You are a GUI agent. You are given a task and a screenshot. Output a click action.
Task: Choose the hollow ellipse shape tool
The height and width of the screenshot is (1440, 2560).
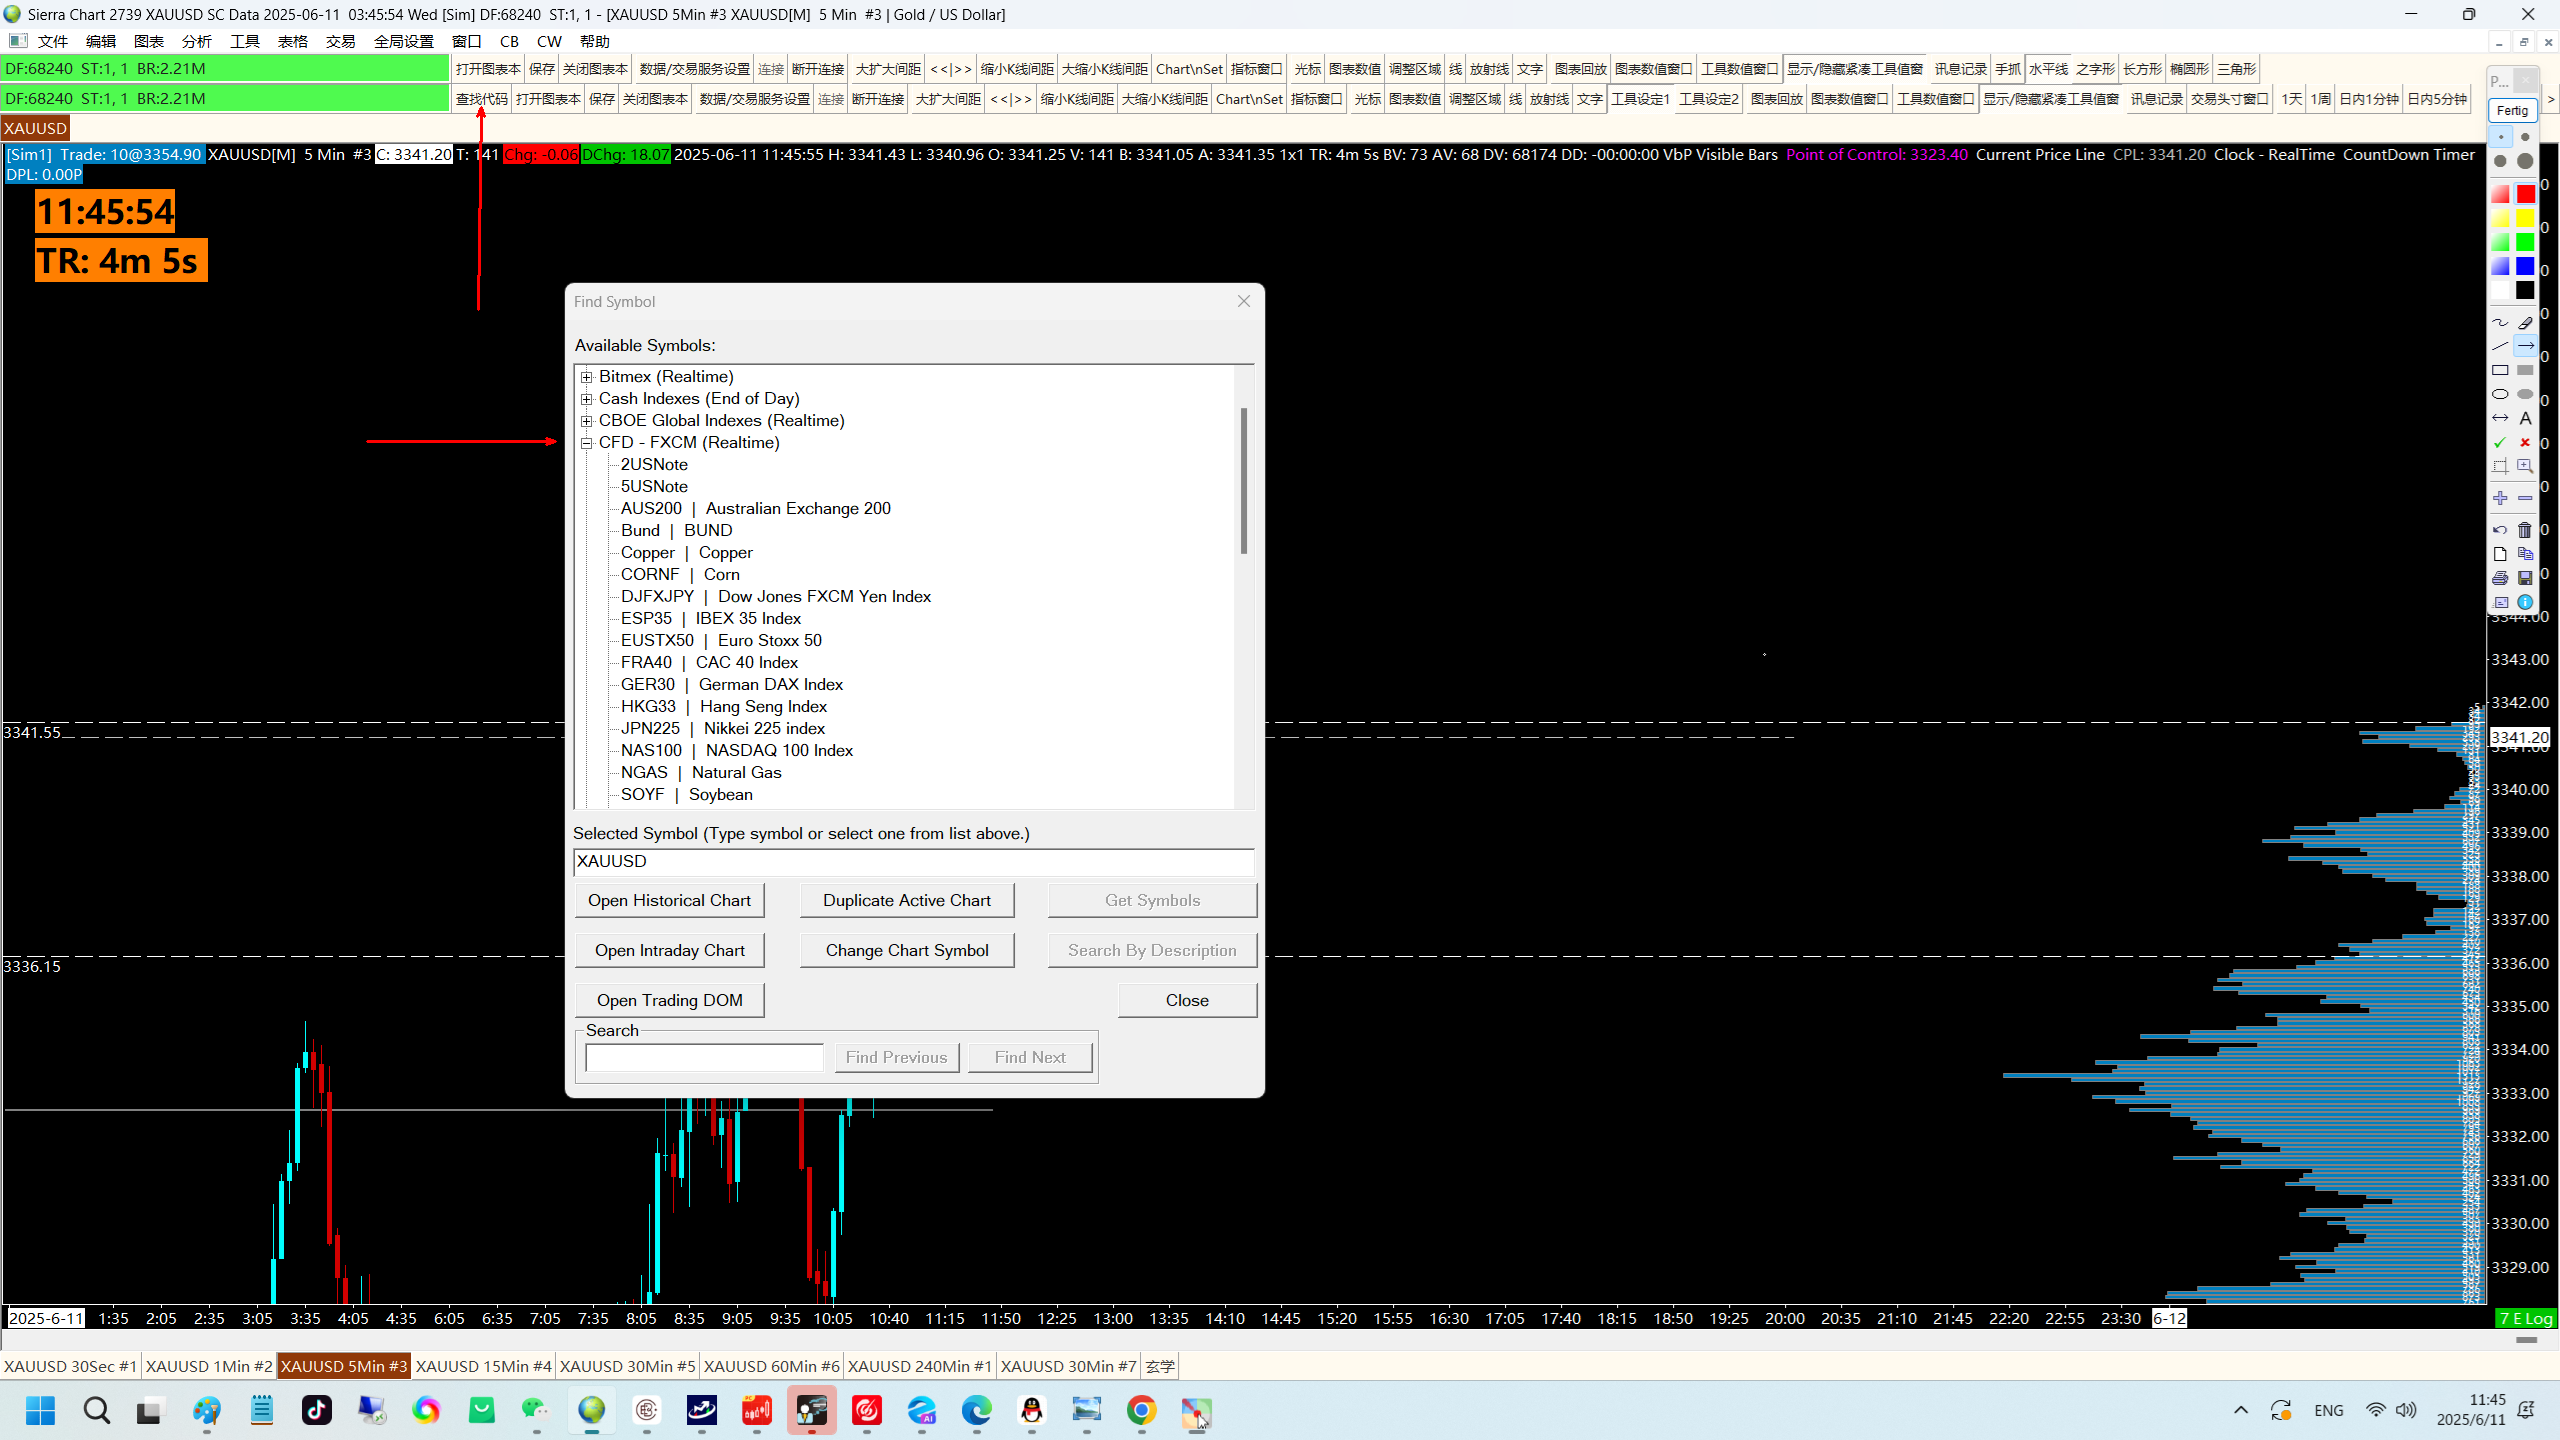click(x=2500, y=394)
